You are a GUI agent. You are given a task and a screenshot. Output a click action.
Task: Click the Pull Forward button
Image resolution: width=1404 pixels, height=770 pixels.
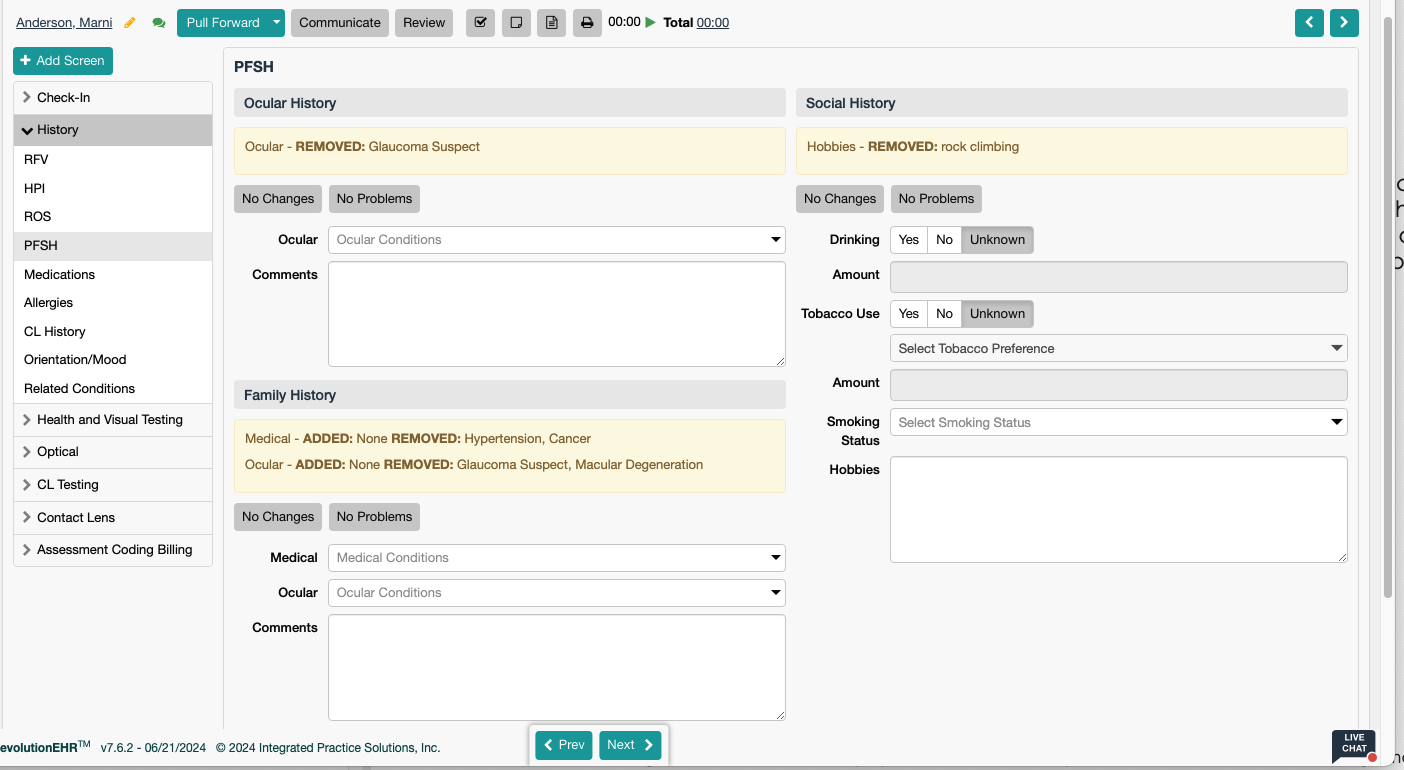coord(222,23)
